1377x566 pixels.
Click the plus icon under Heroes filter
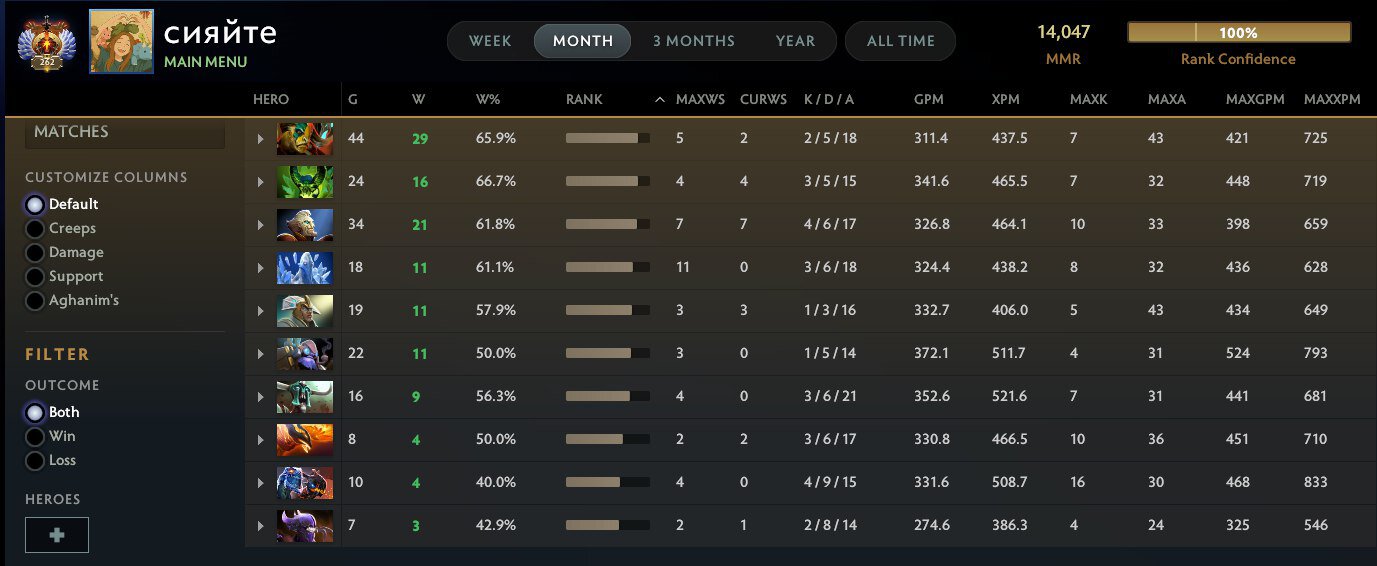pos(57,535)
